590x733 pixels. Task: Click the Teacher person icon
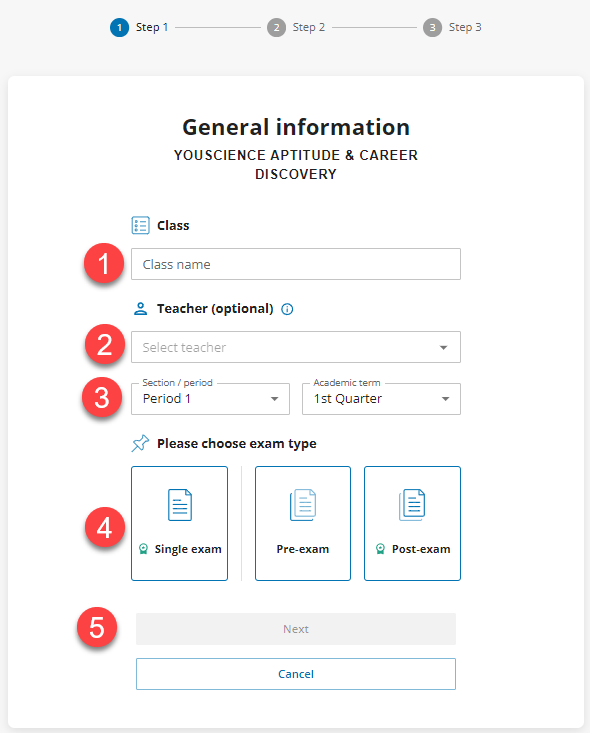pos(140,309)
